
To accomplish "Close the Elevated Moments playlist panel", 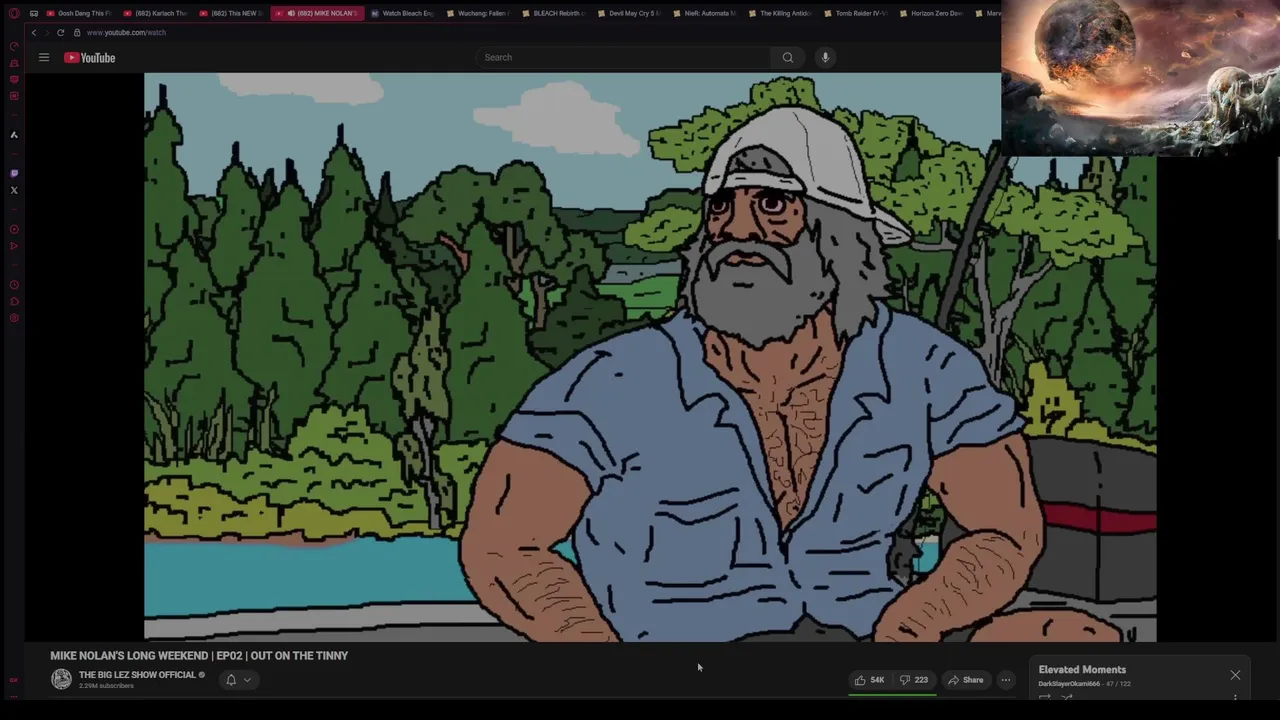I will click(x=1235, y=675).
